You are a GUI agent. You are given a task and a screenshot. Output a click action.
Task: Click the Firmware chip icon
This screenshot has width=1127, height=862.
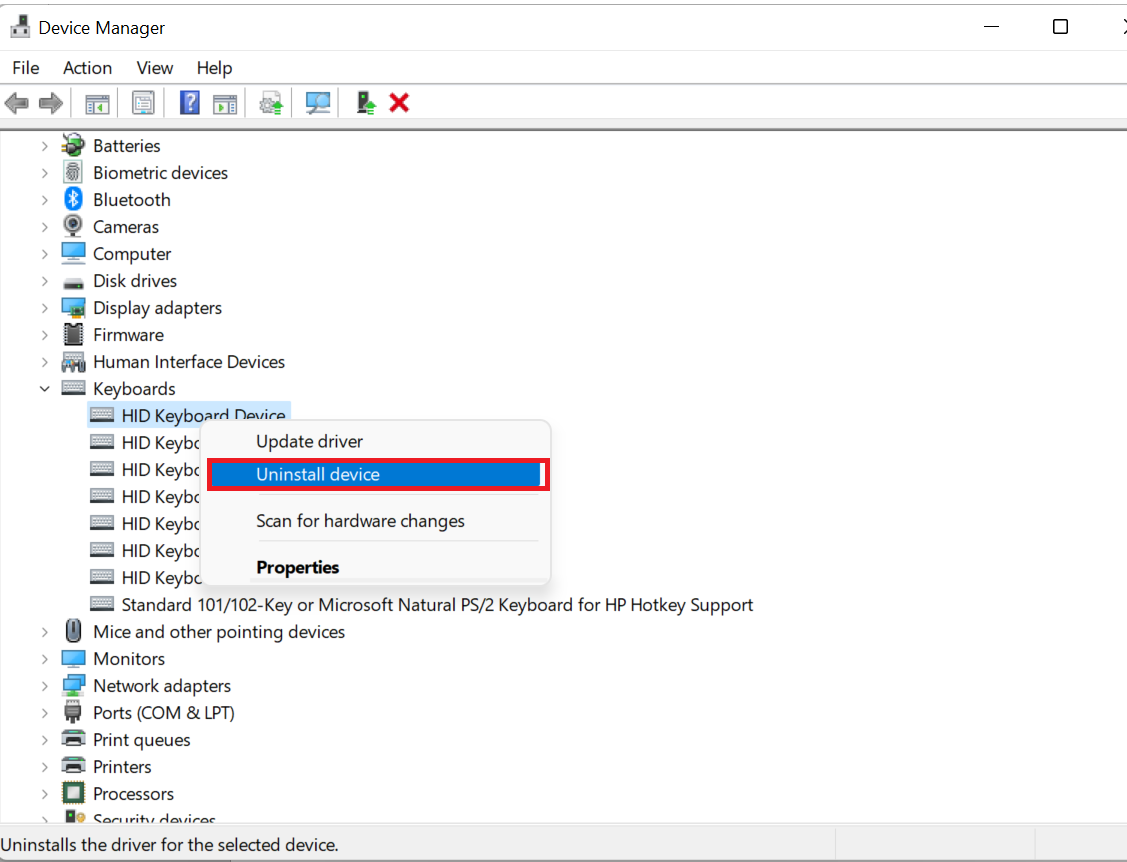coord(73,334)
